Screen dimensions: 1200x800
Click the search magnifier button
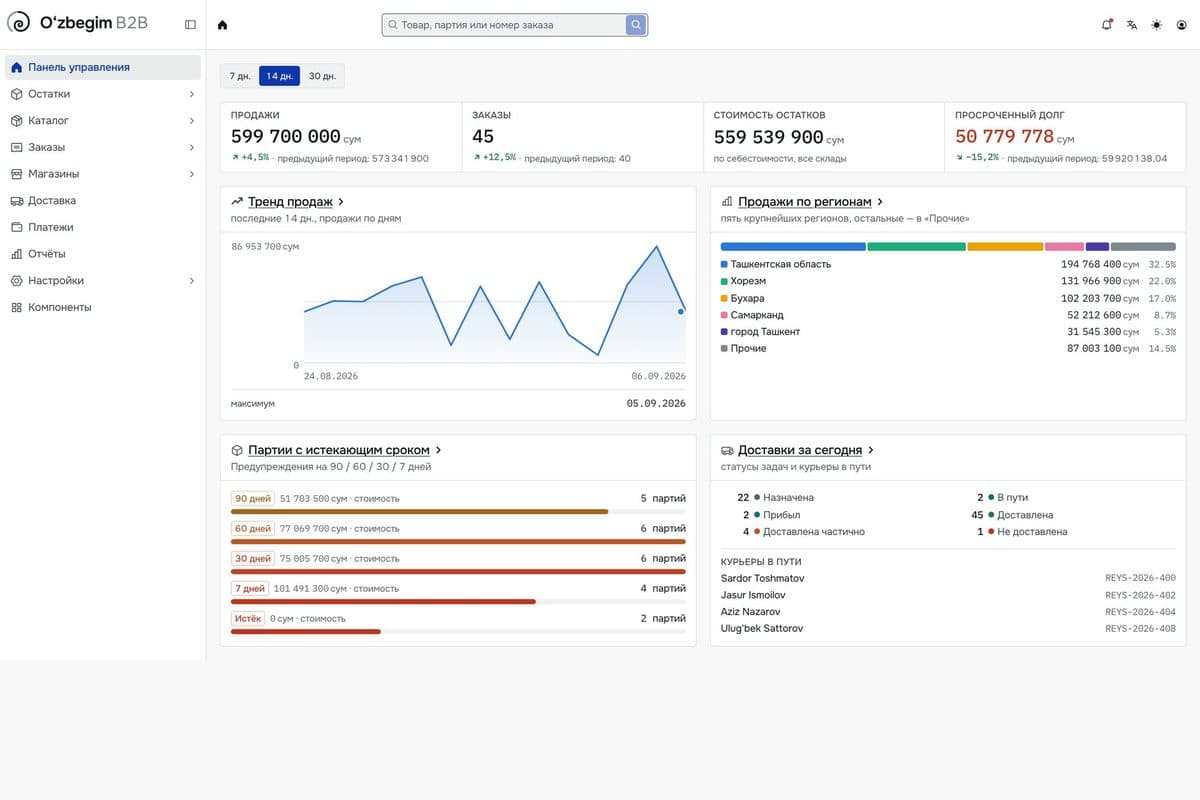coord(636,25)
